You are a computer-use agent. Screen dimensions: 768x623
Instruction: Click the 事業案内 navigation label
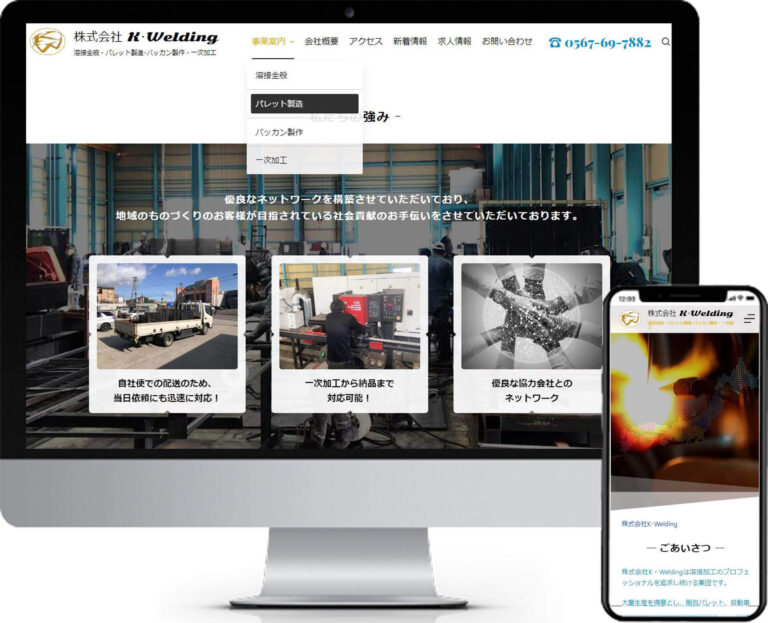click(268, 42)
